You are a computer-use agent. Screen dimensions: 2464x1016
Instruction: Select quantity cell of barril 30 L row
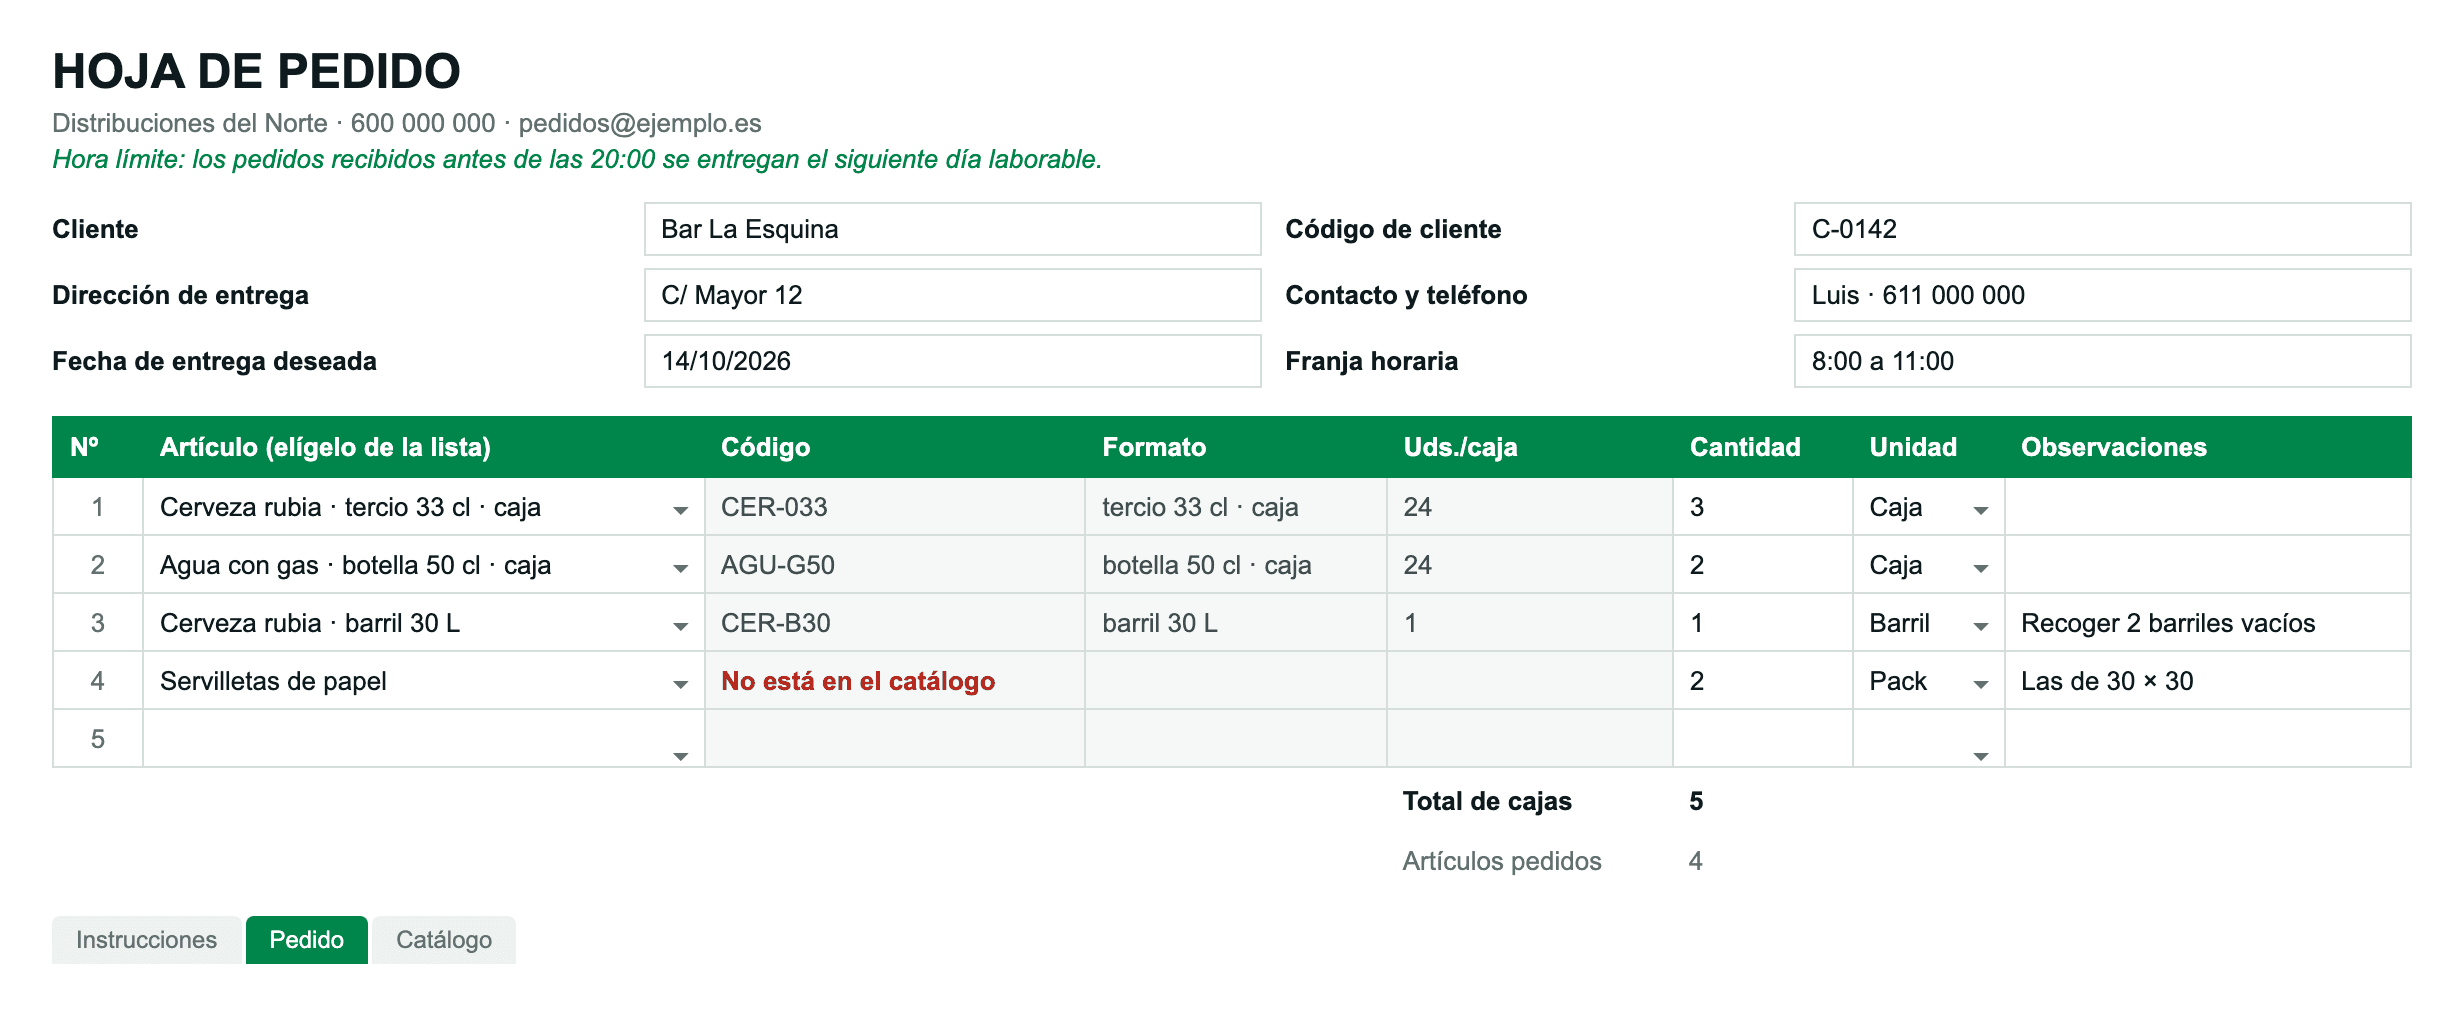(1763, 623)
